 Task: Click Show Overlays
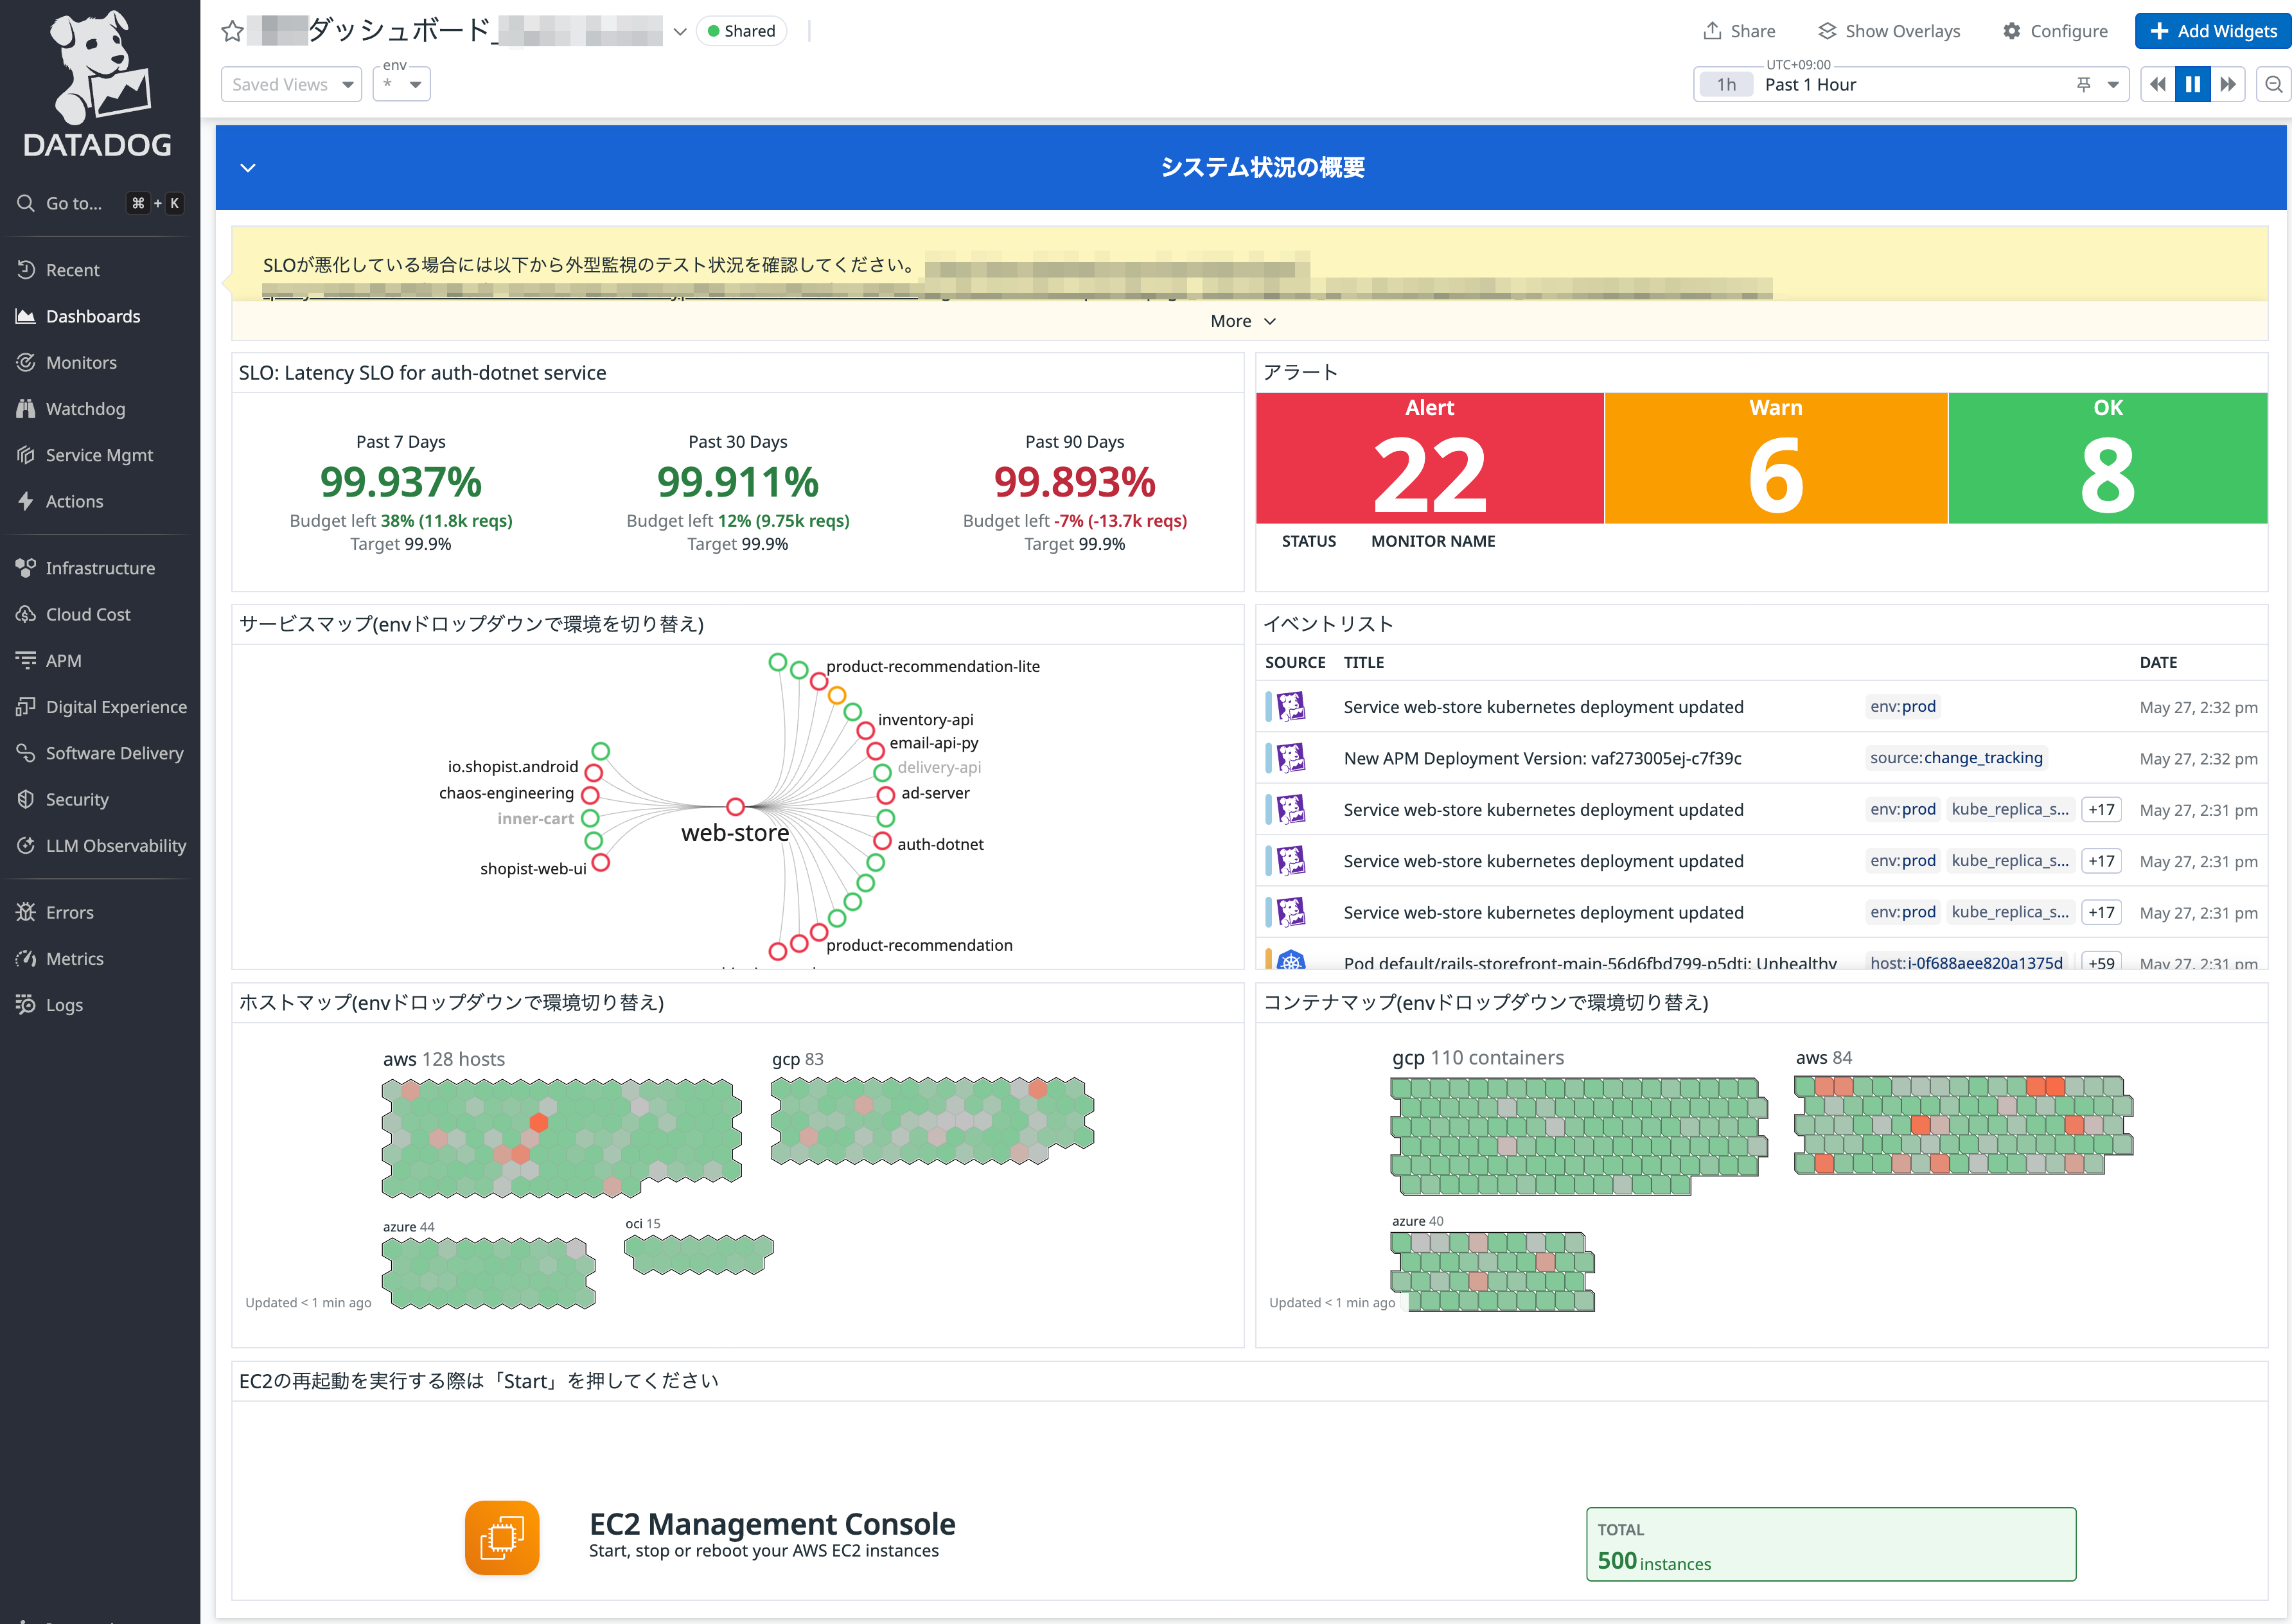[1889, 31]
